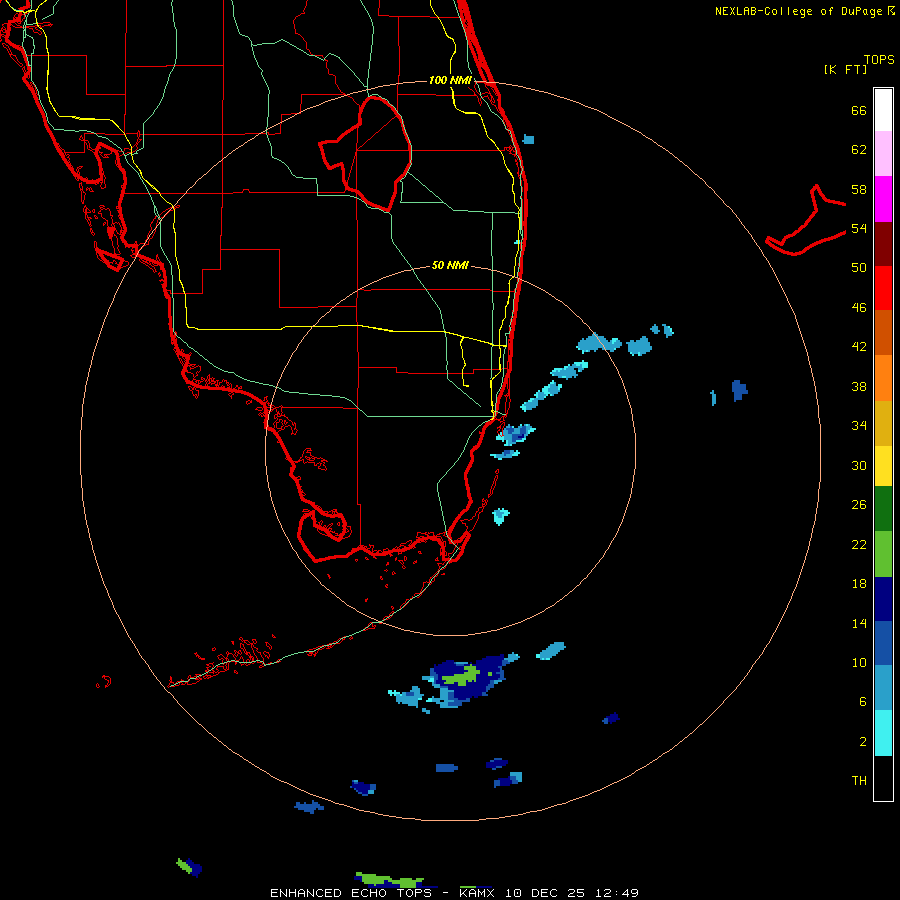Select the yellow 30 kft swatch
The image size is (900, 900).
(x=883, y=466)
